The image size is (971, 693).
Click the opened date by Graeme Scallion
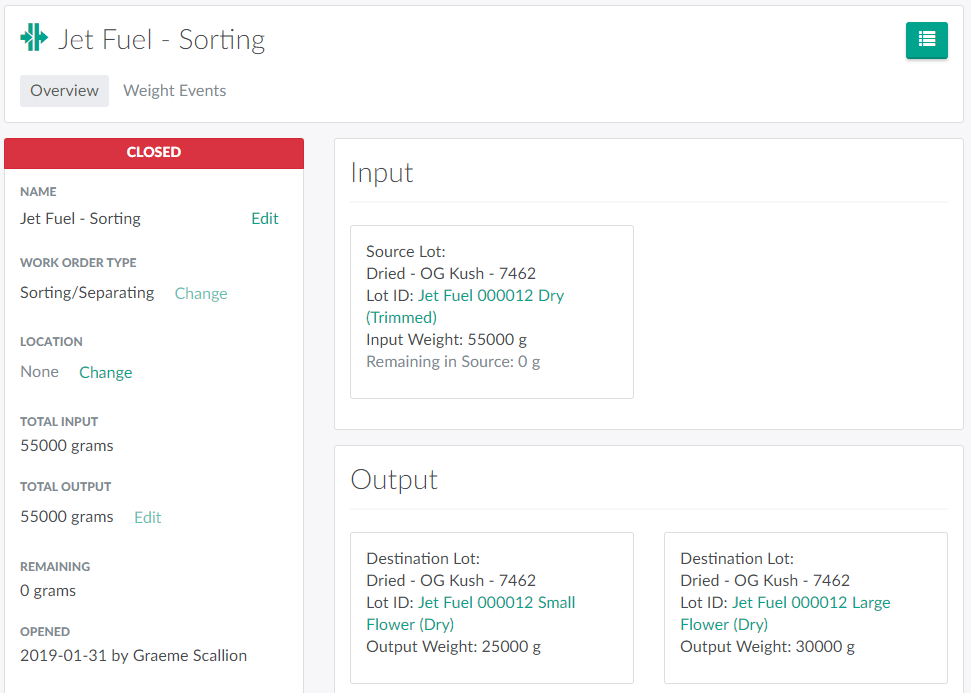(133, 656)
